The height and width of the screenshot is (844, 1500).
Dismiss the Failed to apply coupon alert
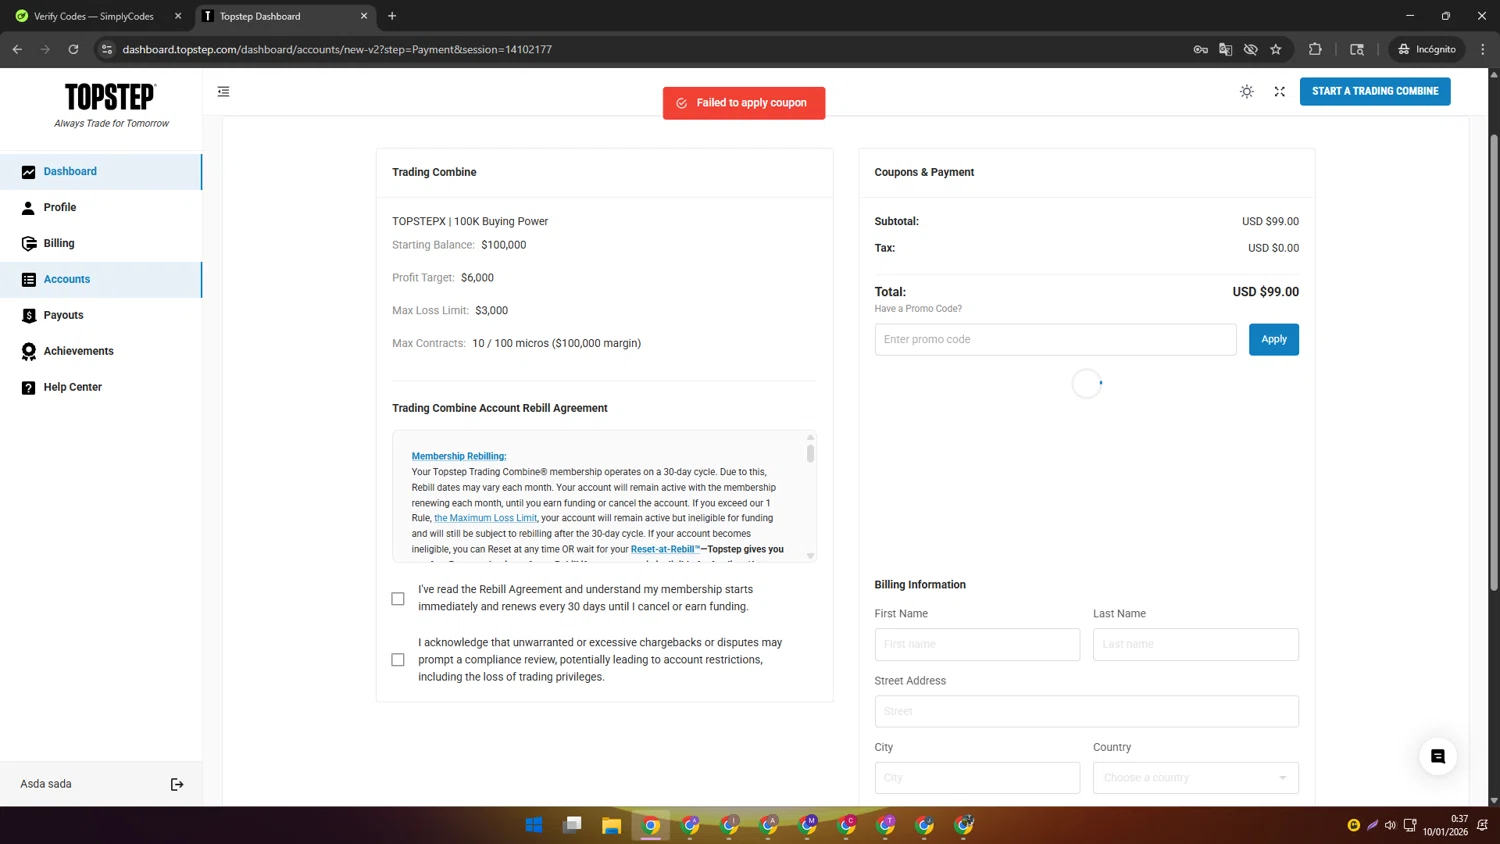pyautogui.click(x=744, y=103)
